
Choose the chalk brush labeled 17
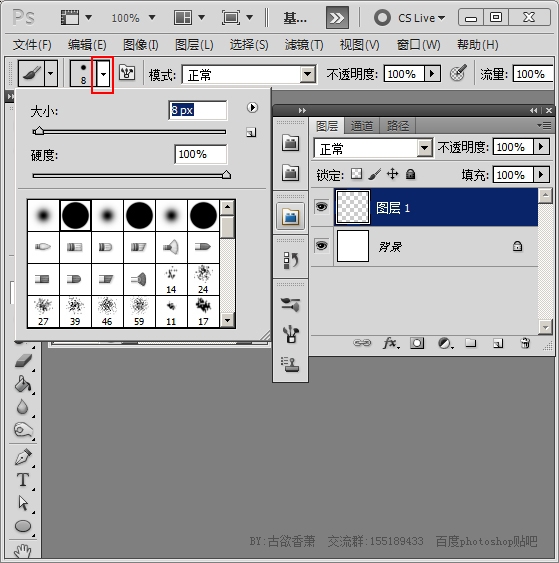(x=203, y=311)
